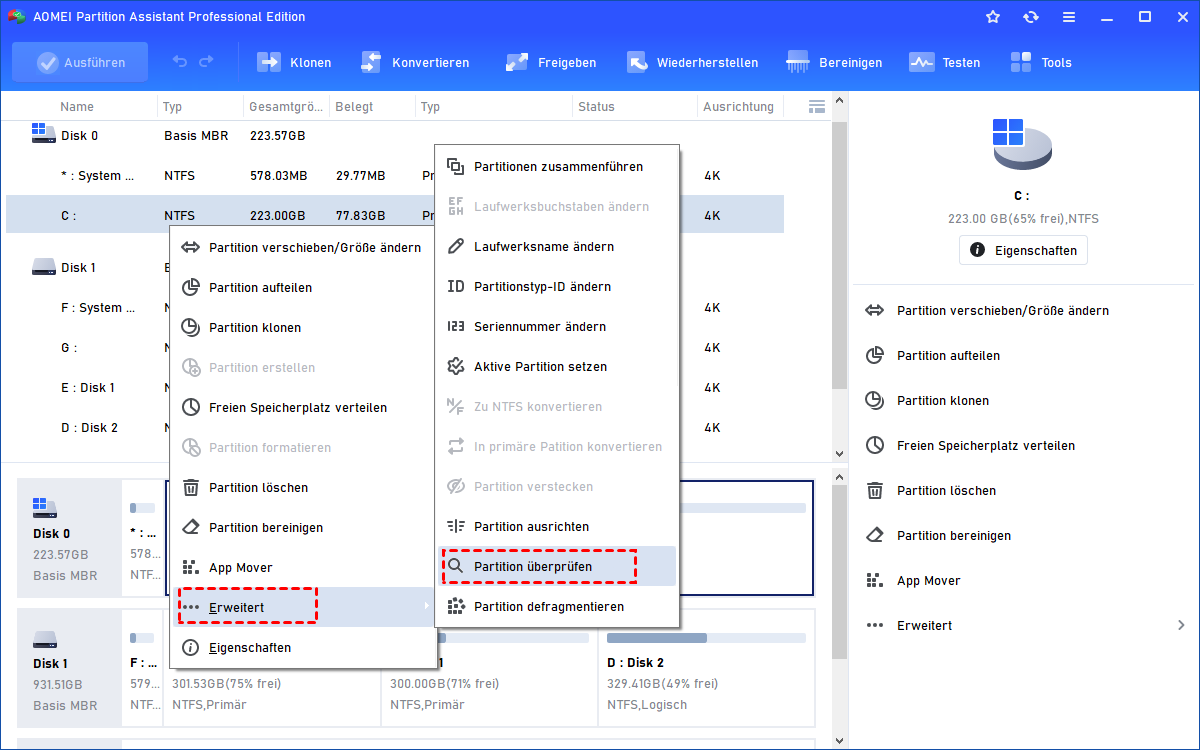Sort by the Belegt column header
The image size is (1200, 750).
356,106
